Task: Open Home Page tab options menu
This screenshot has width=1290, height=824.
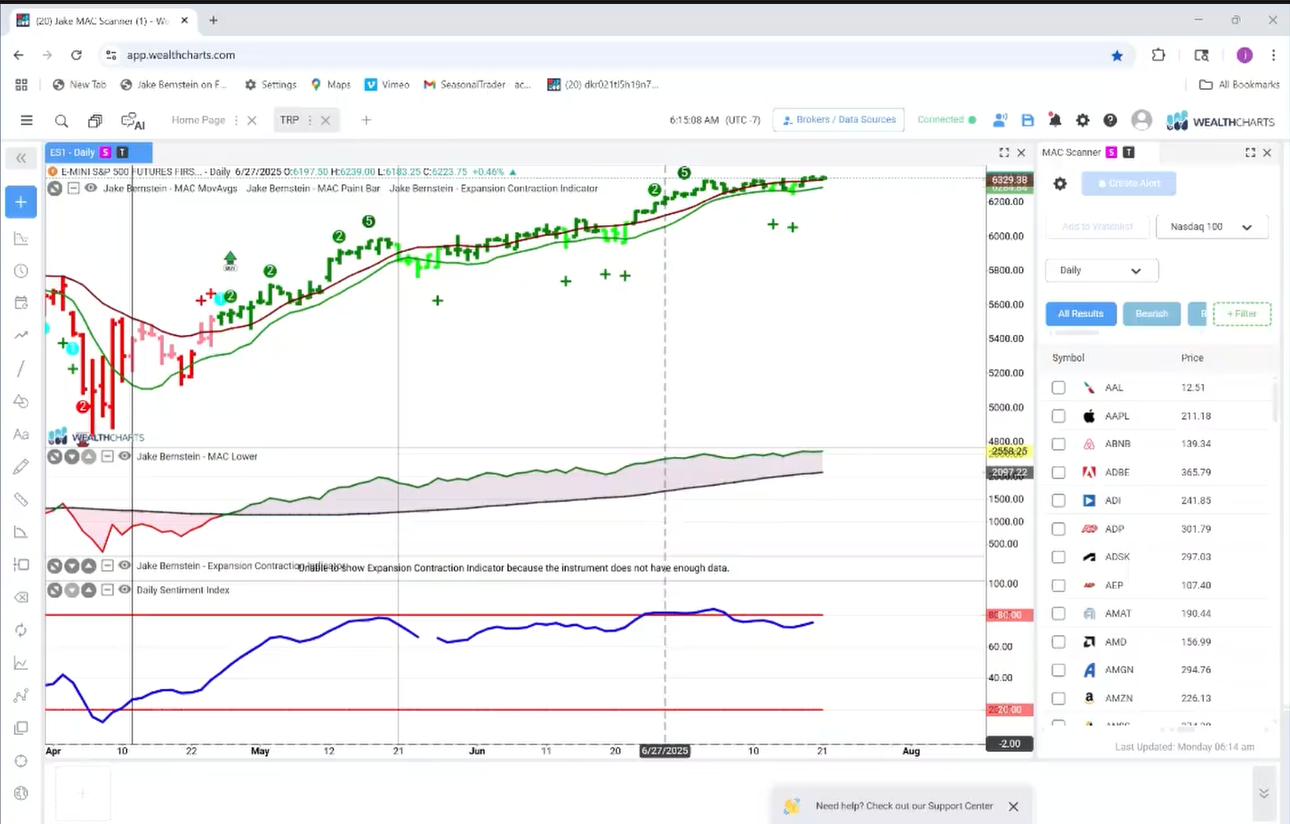Action: (x=236, y=120)
